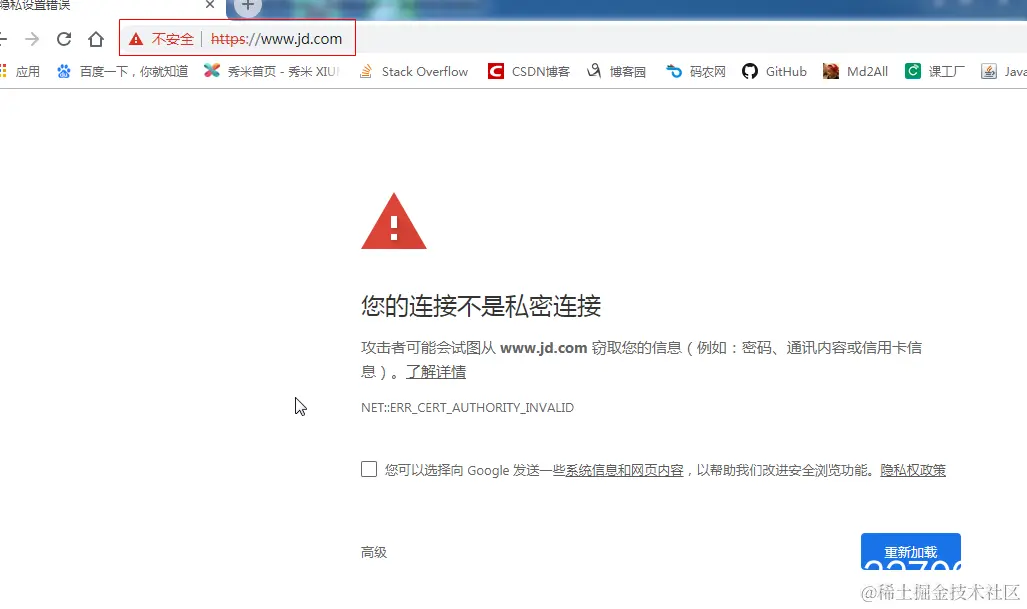
Task: Open the CSDN博客 bookmark
Action: coord(528,71)
